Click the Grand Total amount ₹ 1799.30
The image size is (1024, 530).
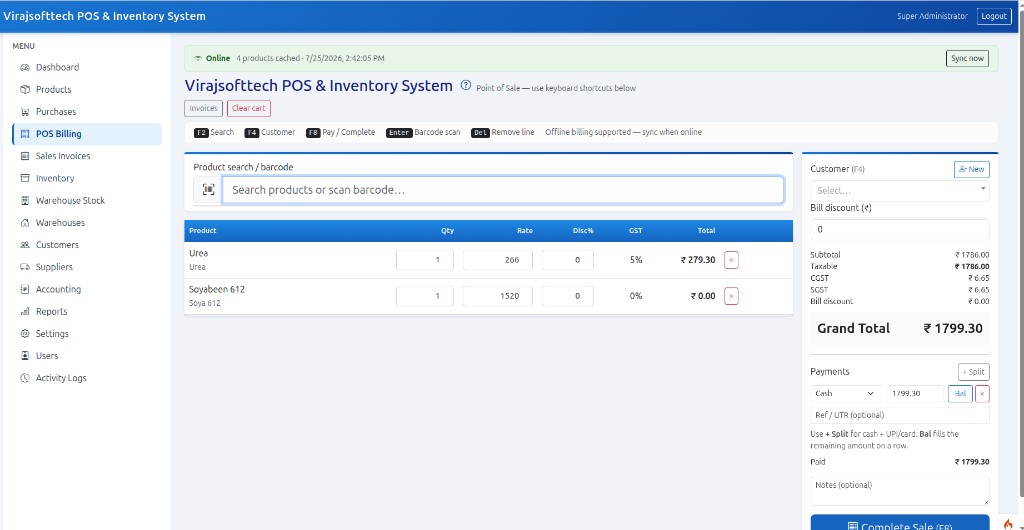(x=953, y=328)
